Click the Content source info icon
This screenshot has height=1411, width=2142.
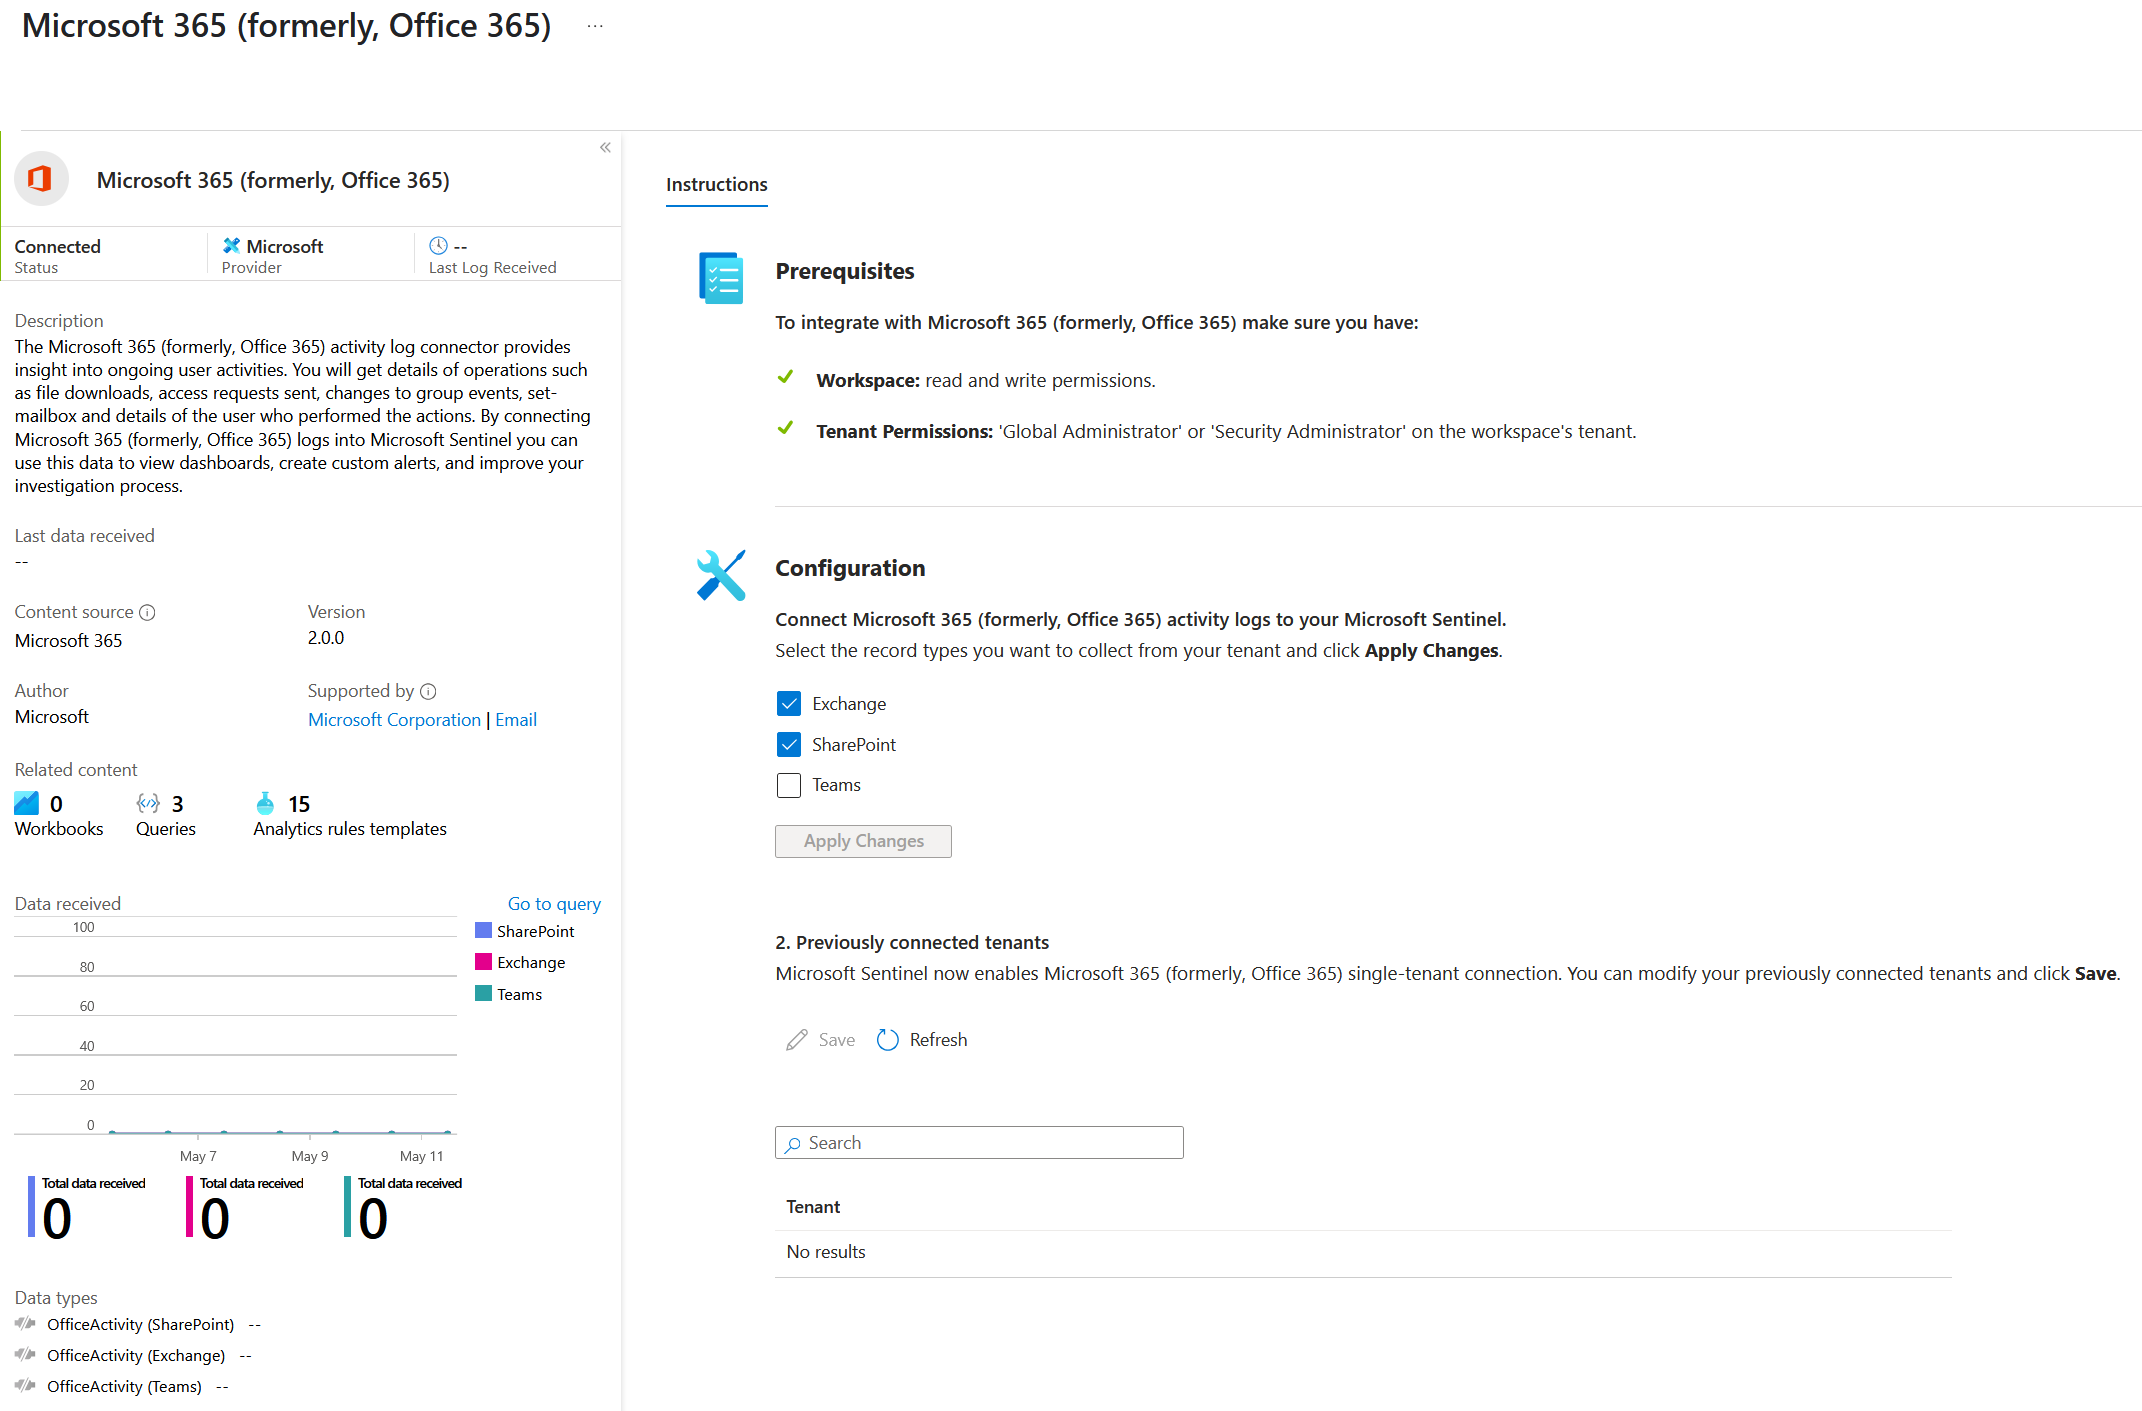click(147, 612)
